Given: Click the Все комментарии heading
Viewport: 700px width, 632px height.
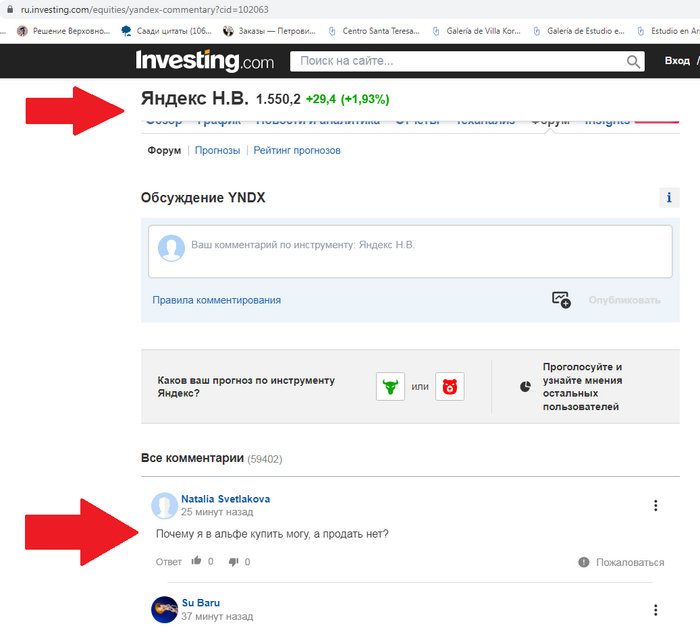Looking at the screenshot, I should [x=192, y=458].
